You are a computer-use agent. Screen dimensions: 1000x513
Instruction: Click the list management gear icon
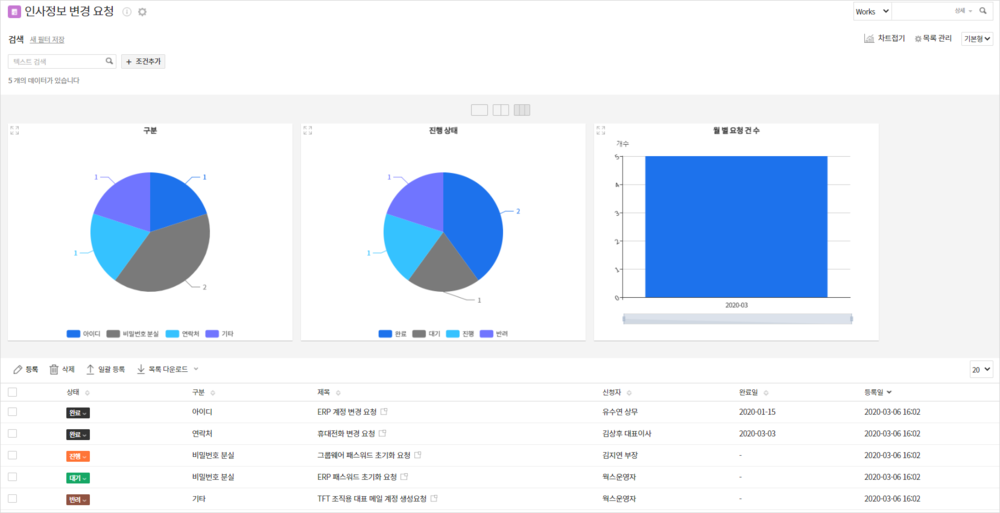point(918,39)
